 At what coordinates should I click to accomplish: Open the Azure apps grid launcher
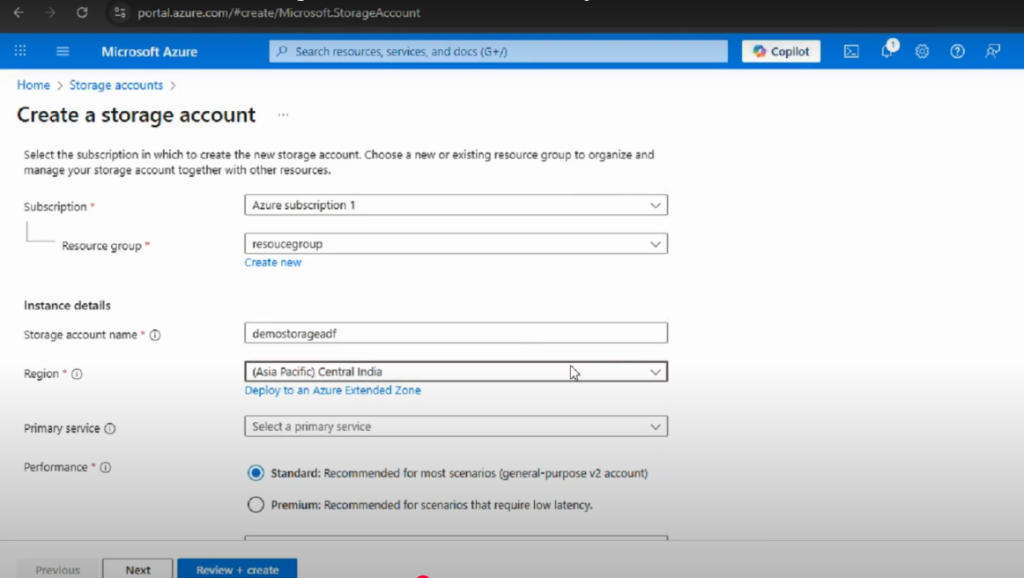20,51
